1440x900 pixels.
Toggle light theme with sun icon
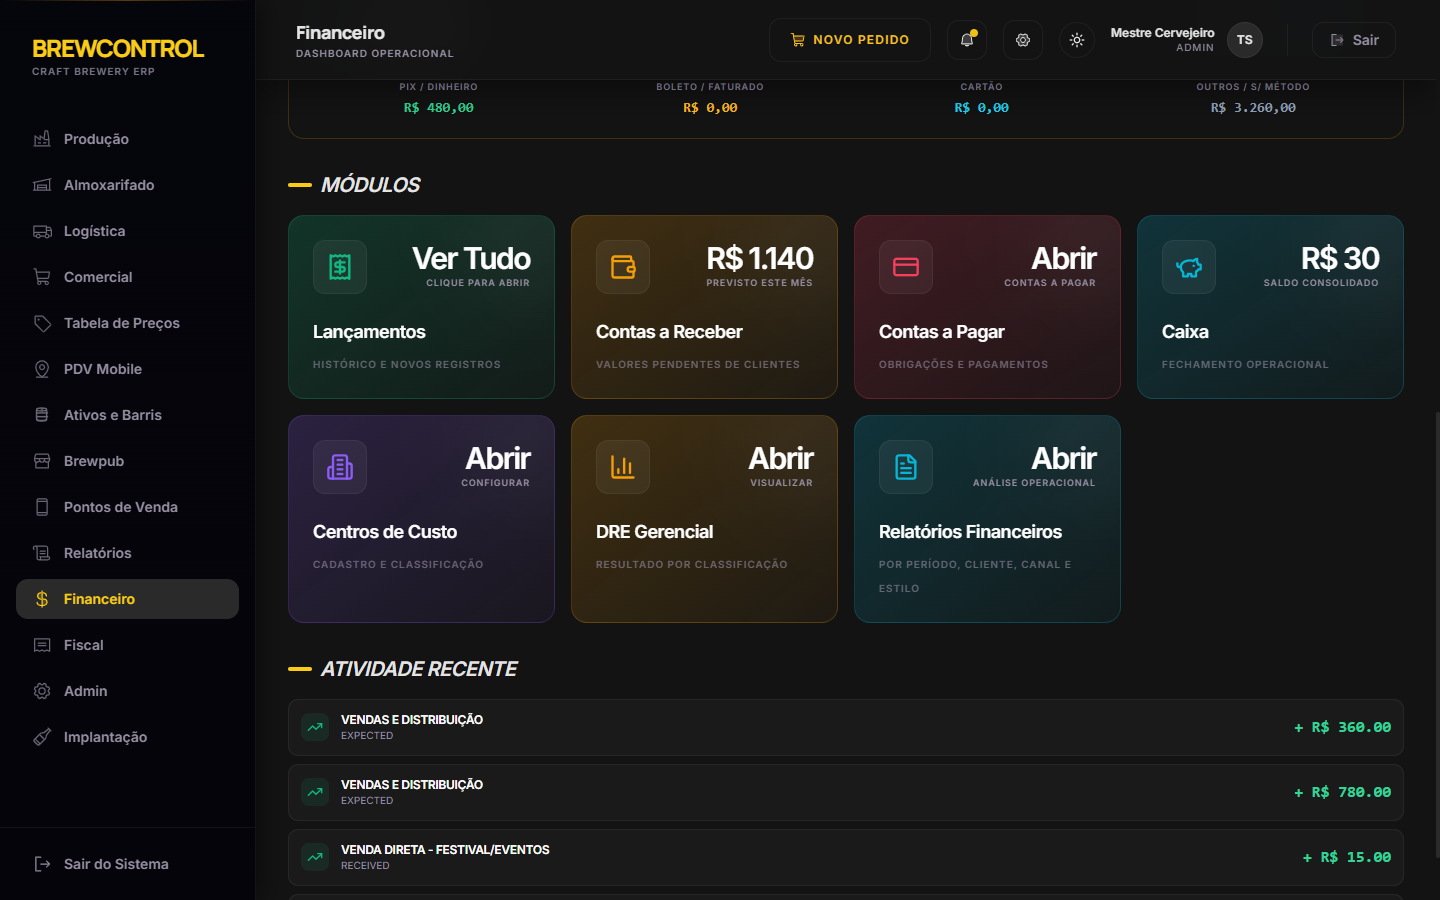point(1077,40)
